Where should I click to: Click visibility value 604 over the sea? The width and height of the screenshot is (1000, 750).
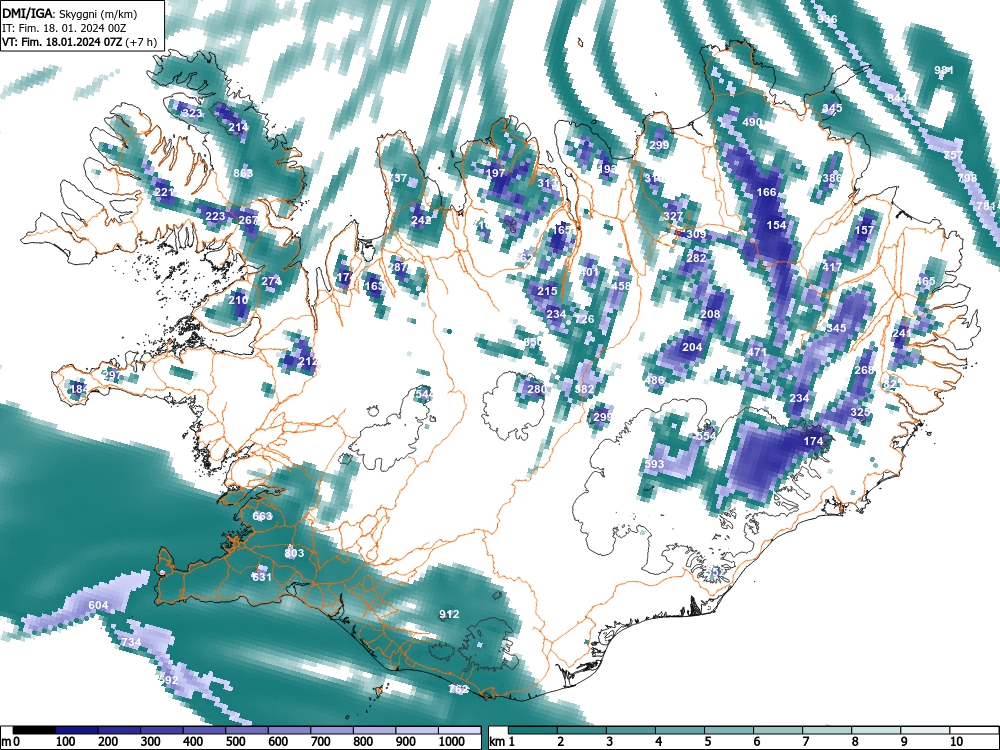(98, 605)
